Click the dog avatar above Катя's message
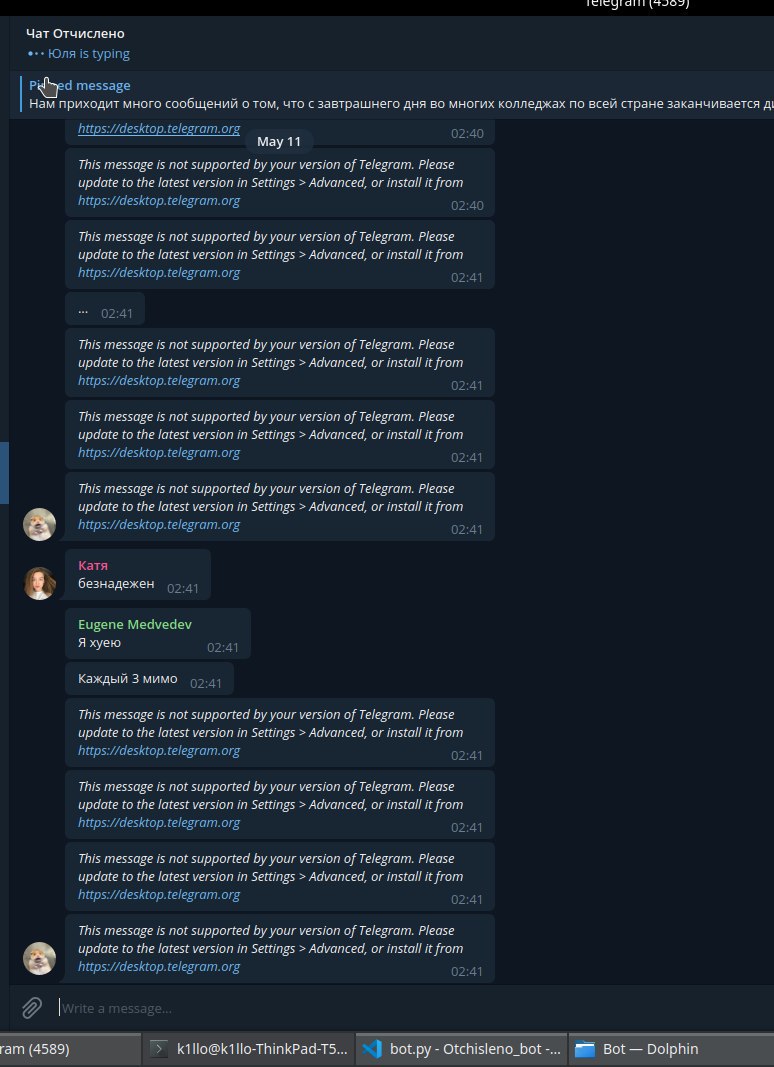The image size is (774, 1067). pyautogui.click(x=39, y=524)
